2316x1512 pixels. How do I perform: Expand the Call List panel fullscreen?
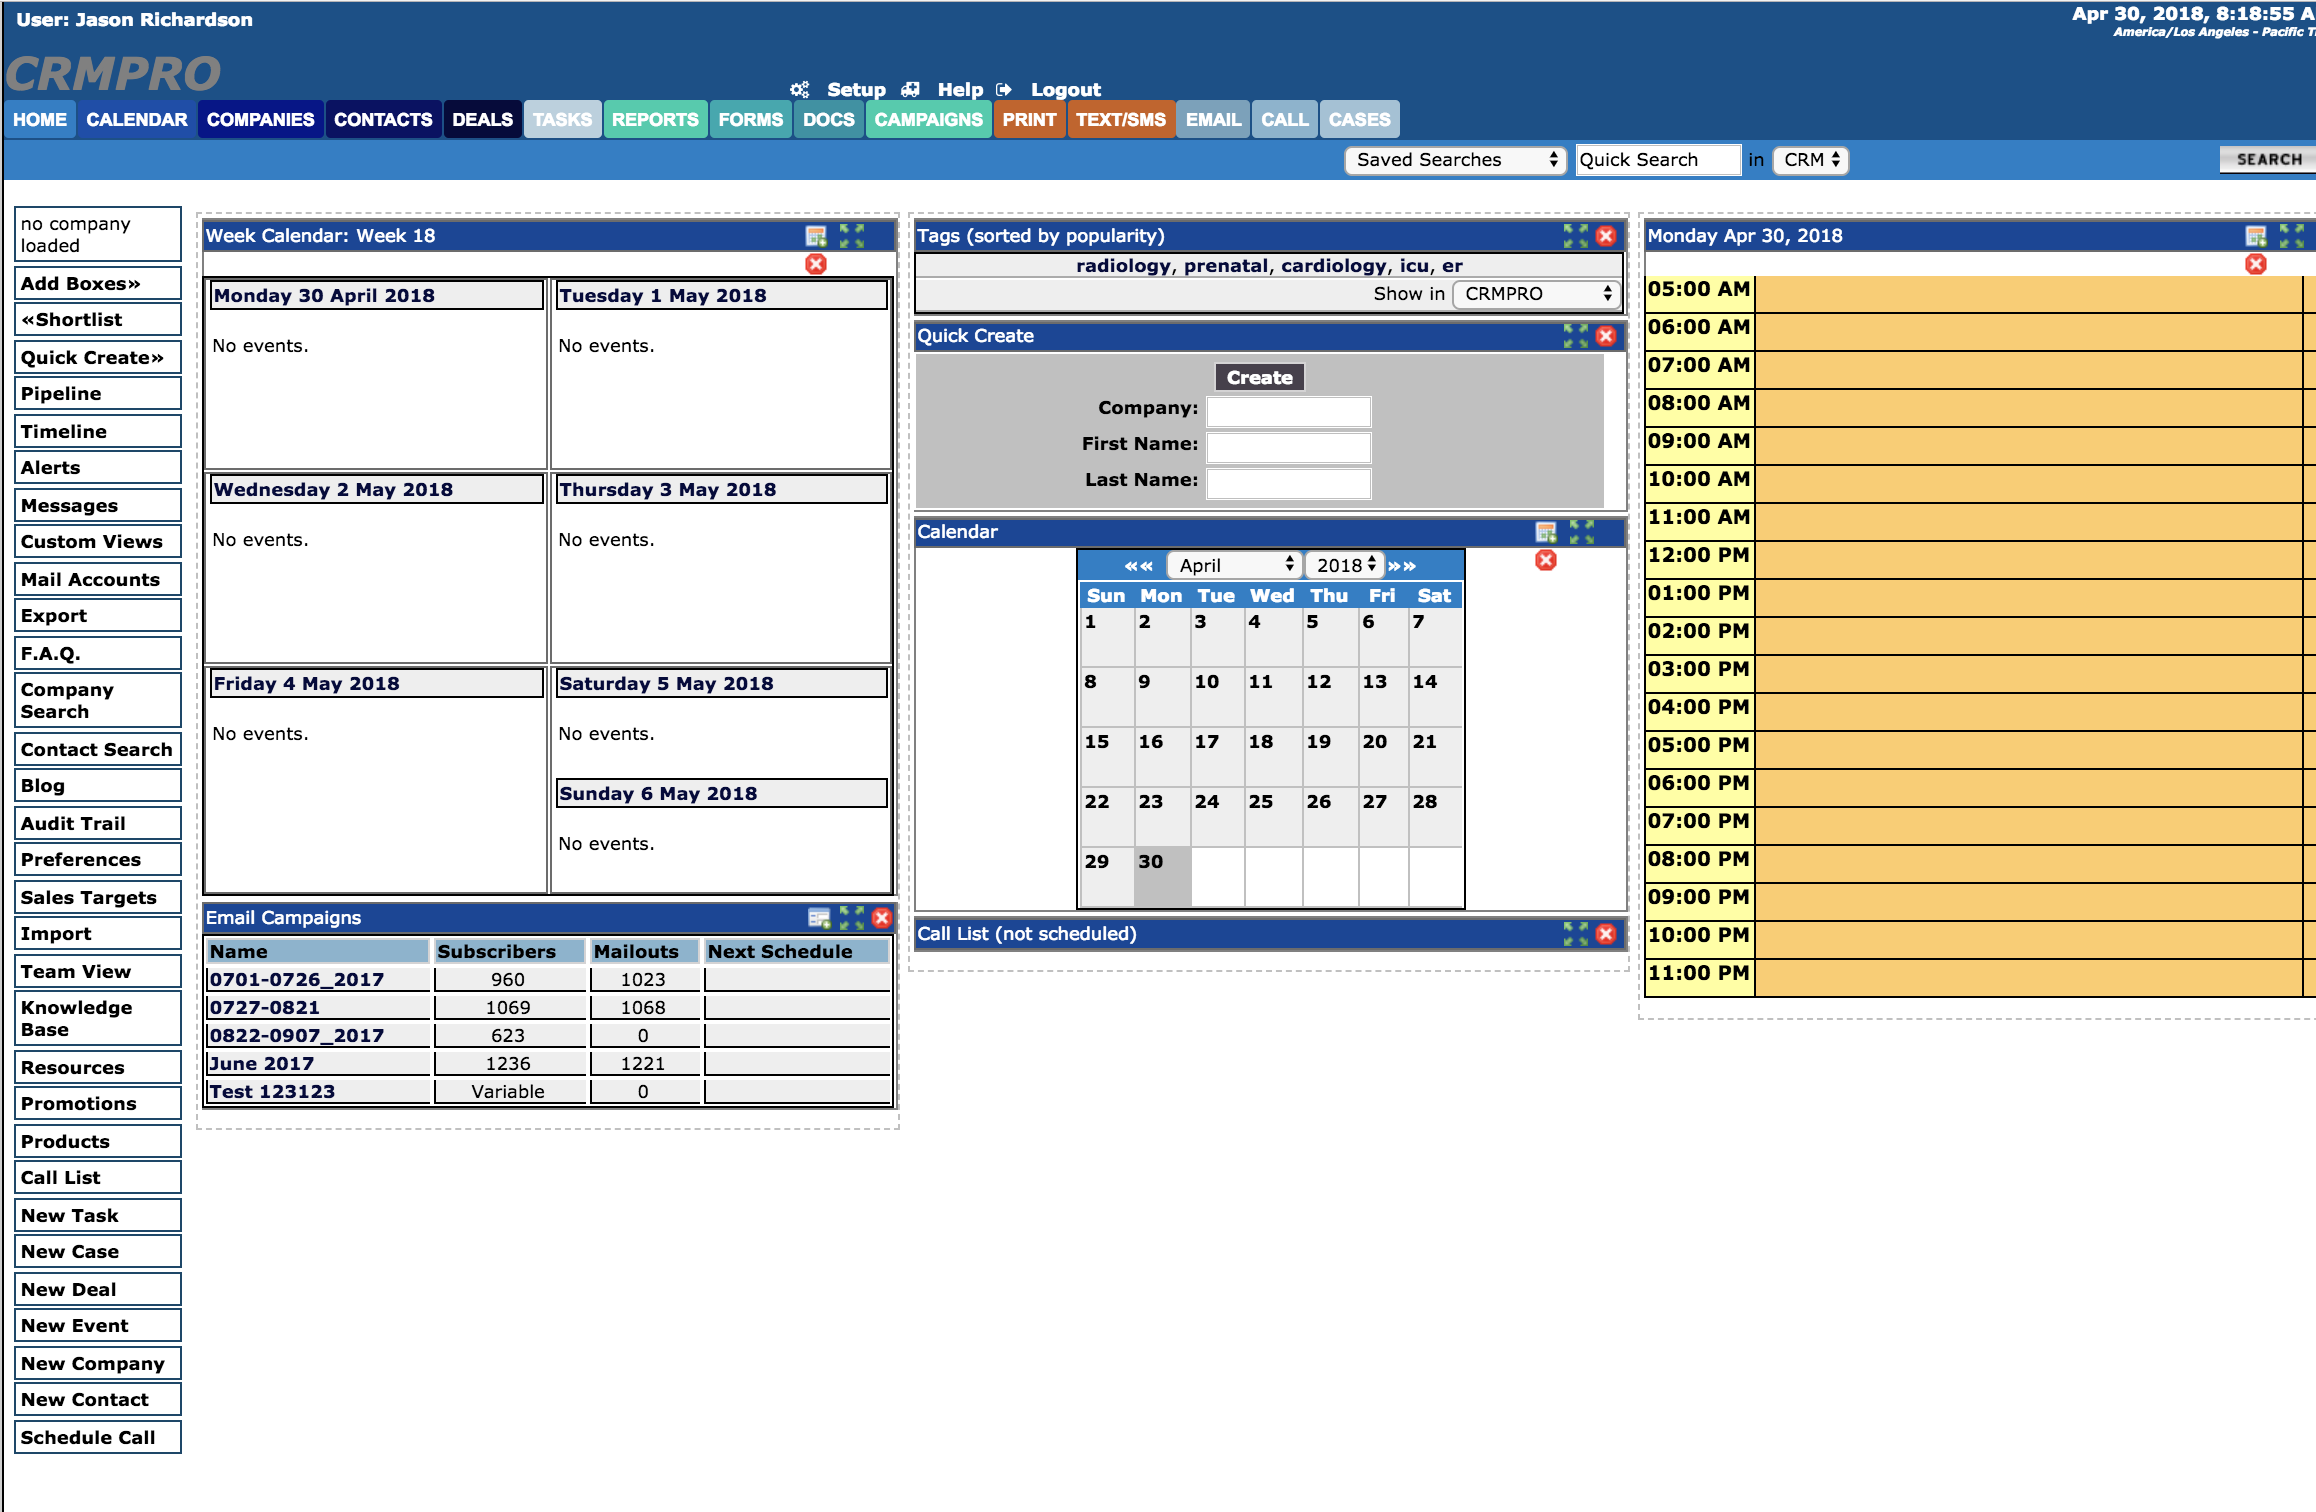pos(1575,934)
